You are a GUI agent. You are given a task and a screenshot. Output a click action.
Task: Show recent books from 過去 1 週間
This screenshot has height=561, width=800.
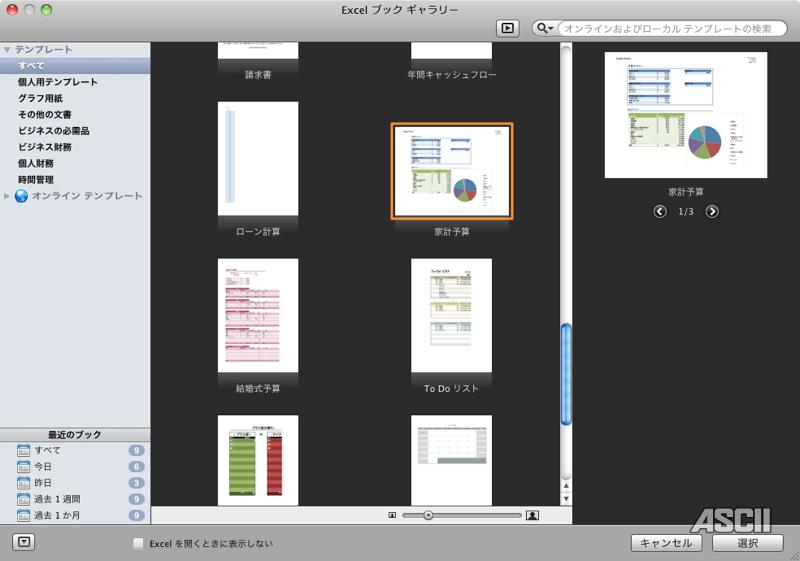point(75,499)
